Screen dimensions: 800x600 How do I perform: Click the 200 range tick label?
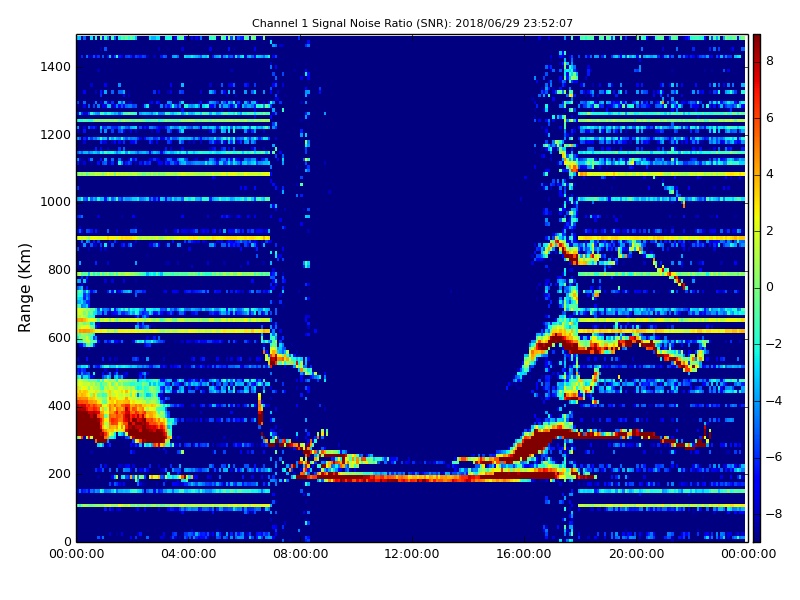tap(59, 473)
